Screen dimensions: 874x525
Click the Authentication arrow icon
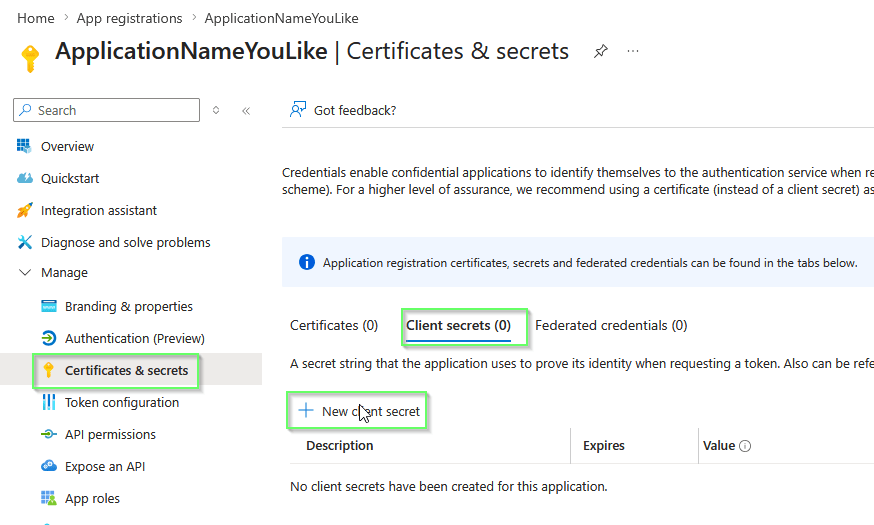[49, 338]
